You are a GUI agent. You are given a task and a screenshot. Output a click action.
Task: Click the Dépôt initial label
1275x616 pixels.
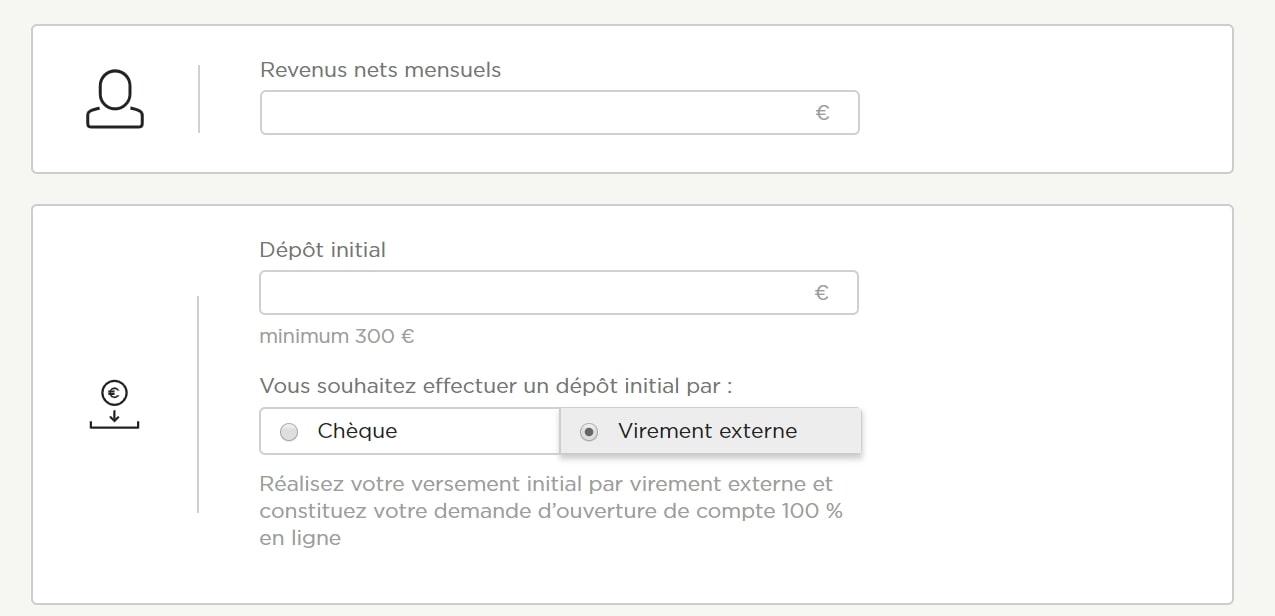(322, 250)
